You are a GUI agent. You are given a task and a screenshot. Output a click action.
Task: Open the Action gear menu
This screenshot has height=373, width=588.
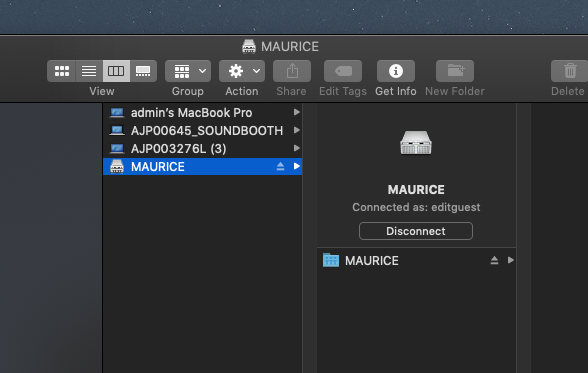[x=242, y=71]
